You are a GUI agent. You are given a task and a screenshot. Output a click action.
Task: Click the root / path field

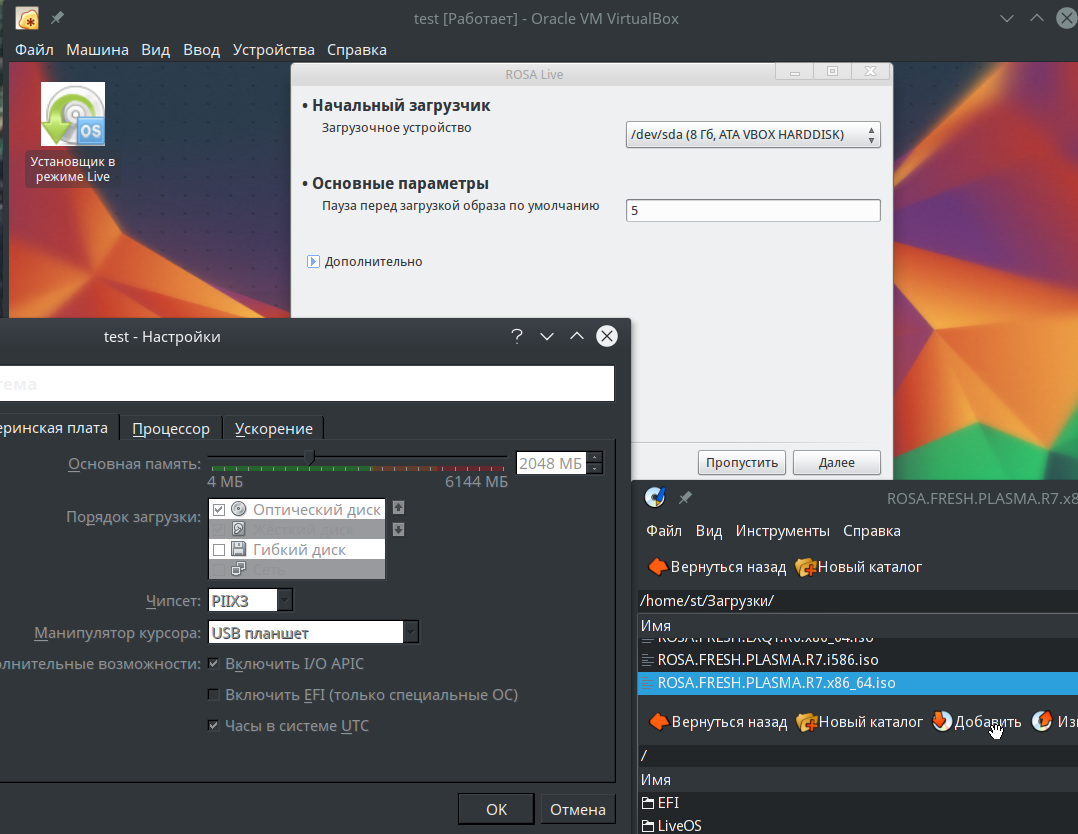point(857,755)
